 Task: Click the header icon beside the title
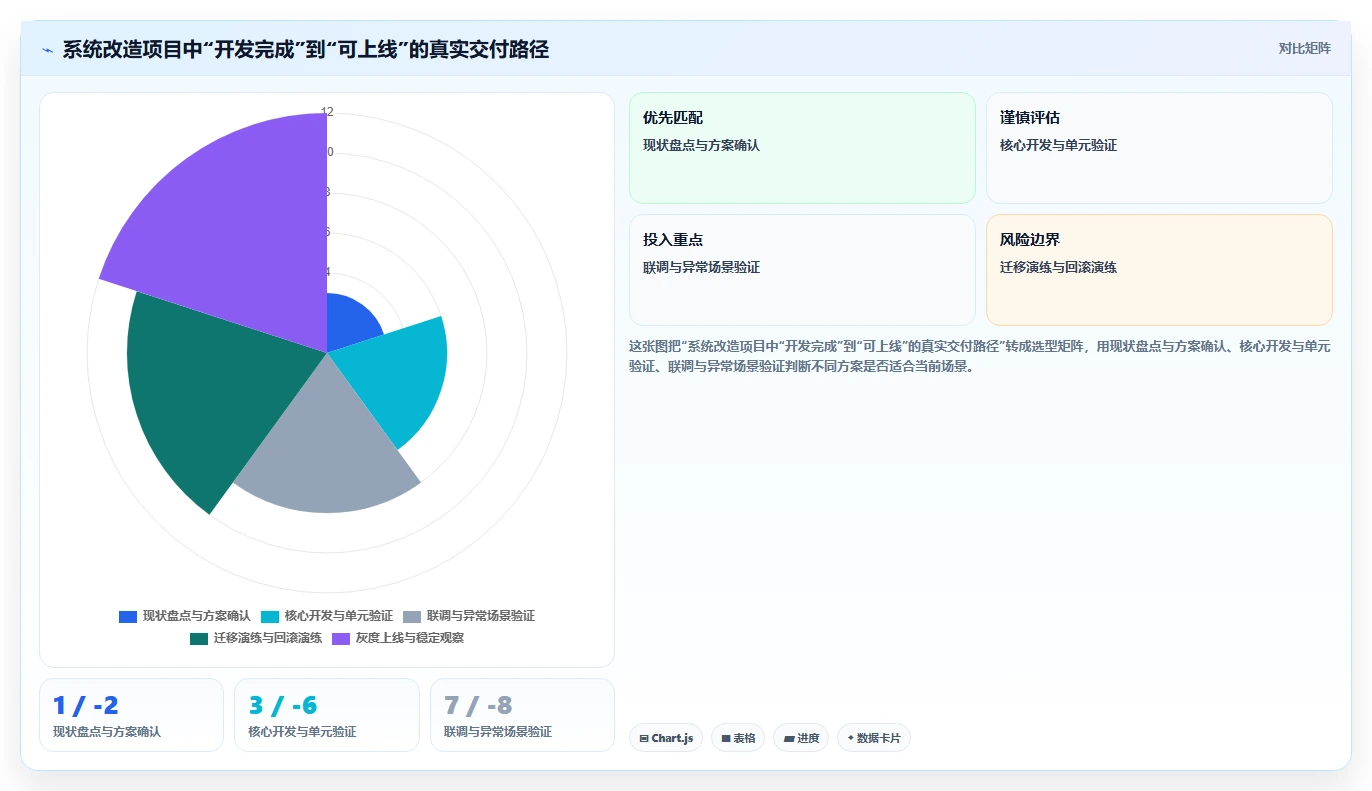tap(48, 49)
